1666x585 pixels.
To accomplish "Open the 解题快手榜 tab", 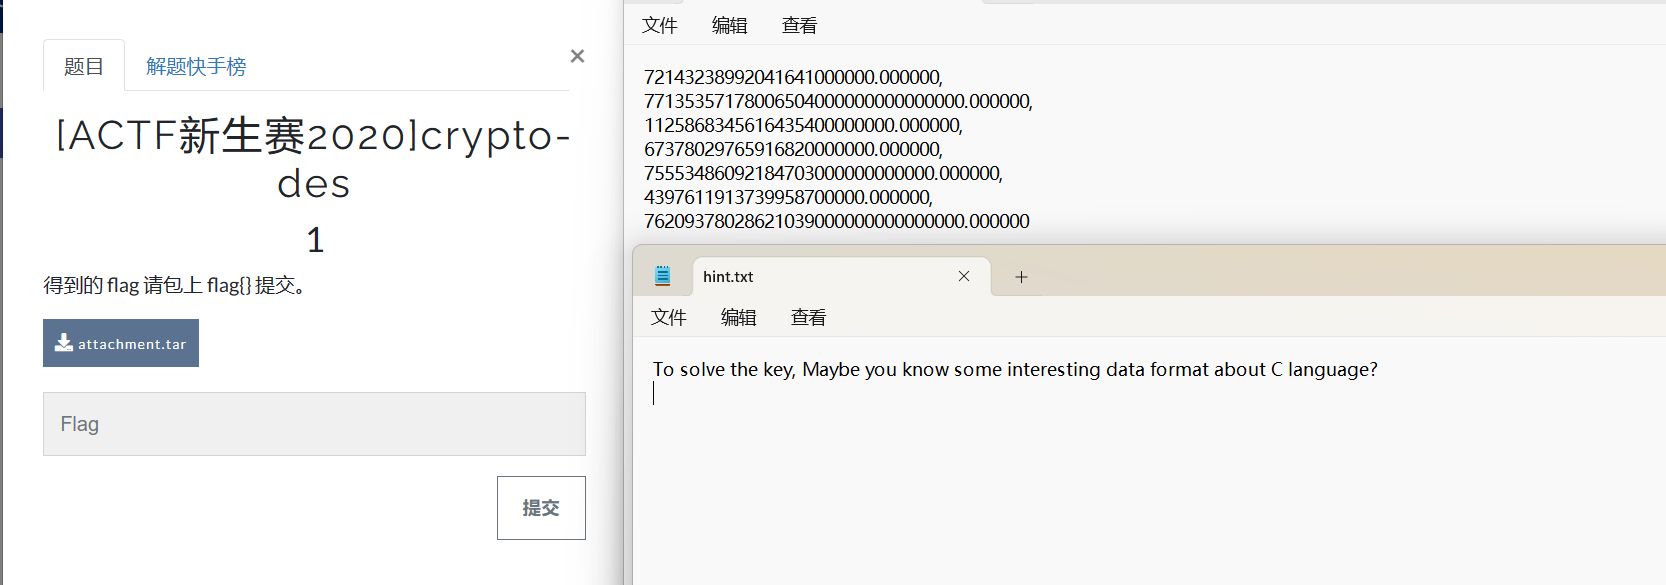I will pos(196,66).
